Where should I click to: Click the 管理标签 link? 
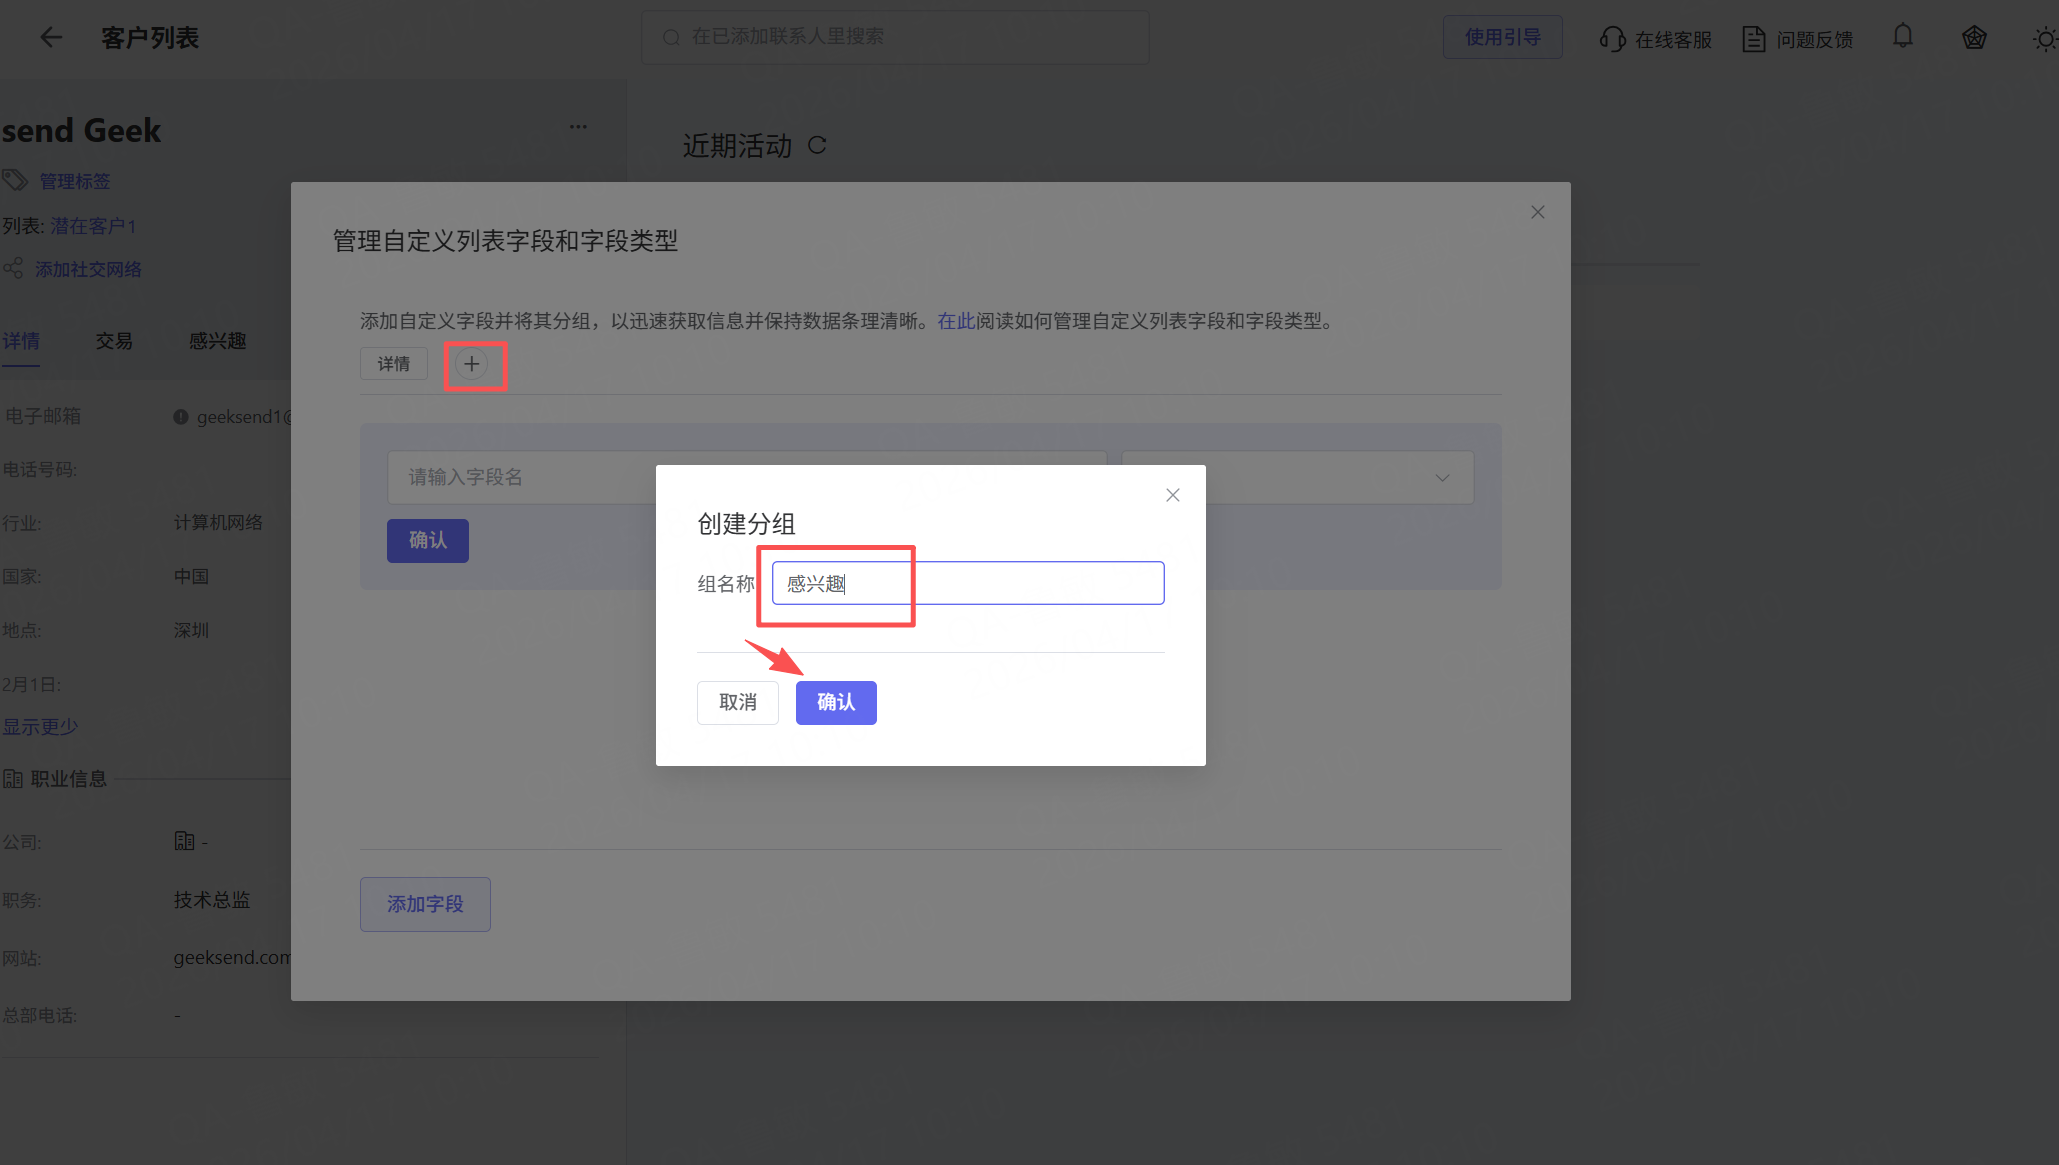point(74,181)
